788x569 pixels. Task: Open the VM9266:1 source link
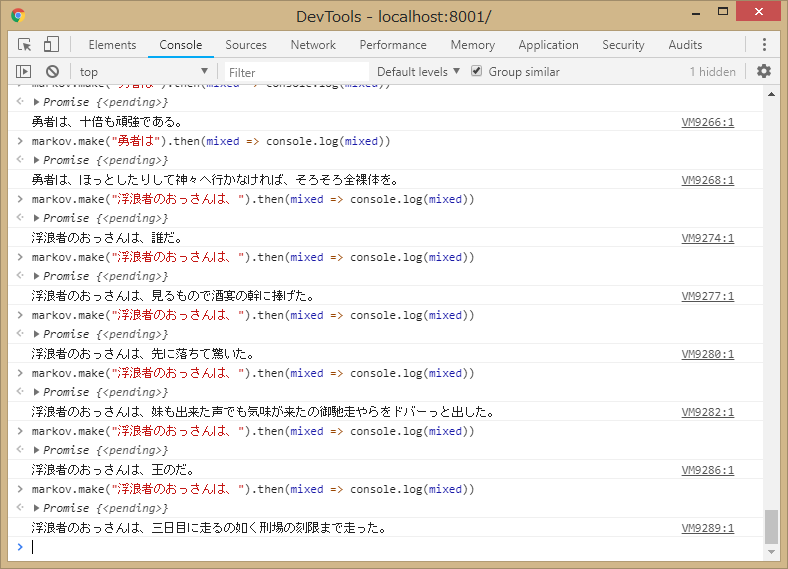[x=707, y=122]
